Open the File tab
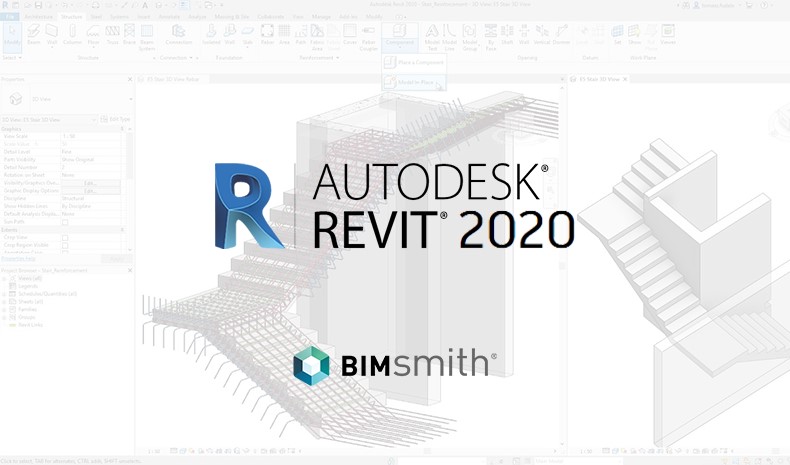The image size is (790, 465). coord(10,17)
